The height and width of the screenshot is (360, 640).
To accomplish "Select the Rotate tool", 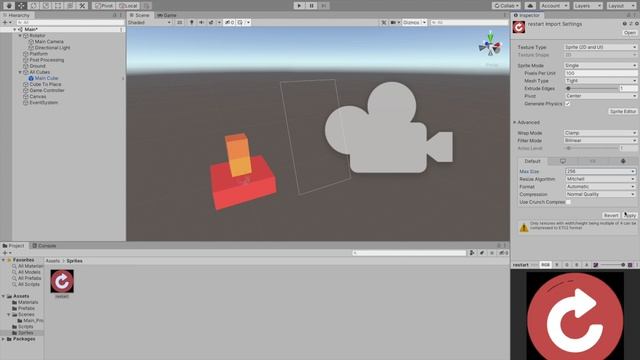I will coord(33,6).
